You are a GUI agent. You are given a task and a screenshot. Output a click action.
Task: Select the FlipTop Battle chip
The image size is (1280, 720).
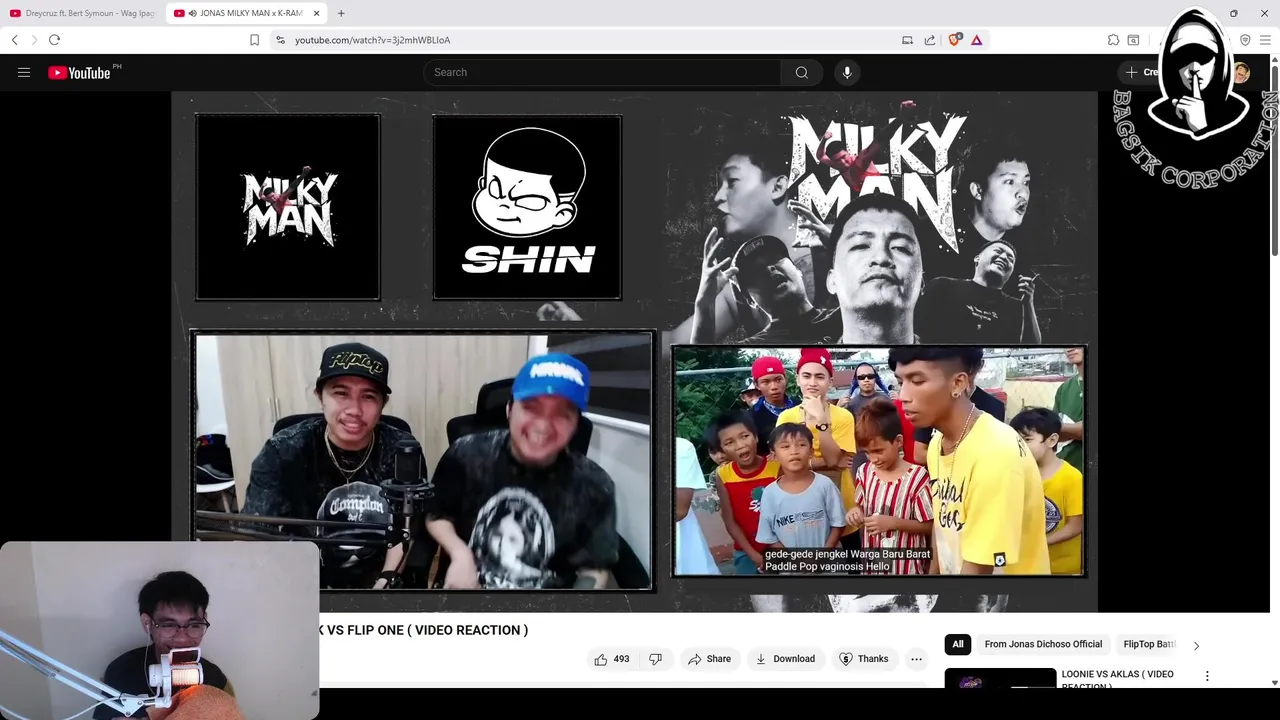click(x=1150, y=644)
